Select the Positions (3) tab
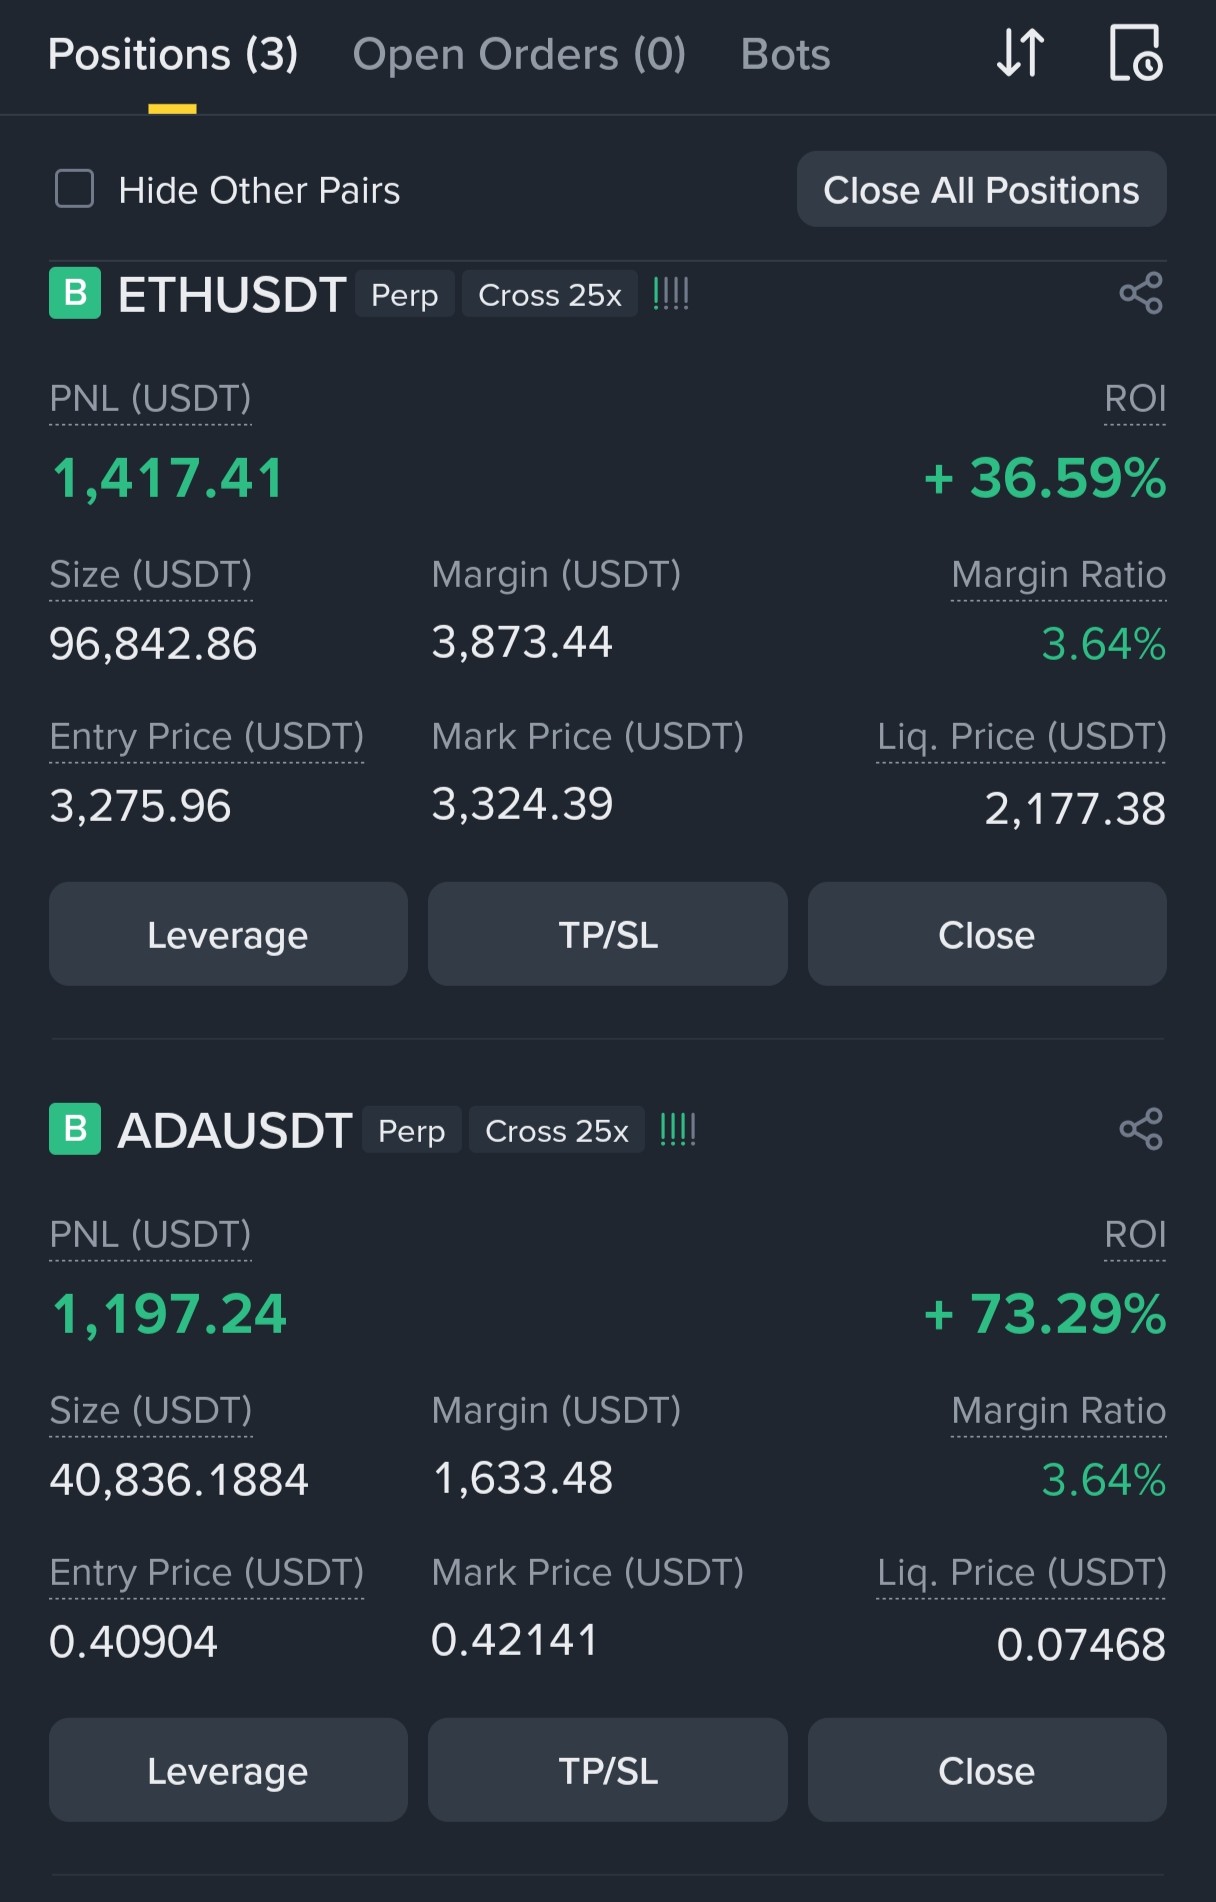1216x1902 pixels. (x=173, y=54)
